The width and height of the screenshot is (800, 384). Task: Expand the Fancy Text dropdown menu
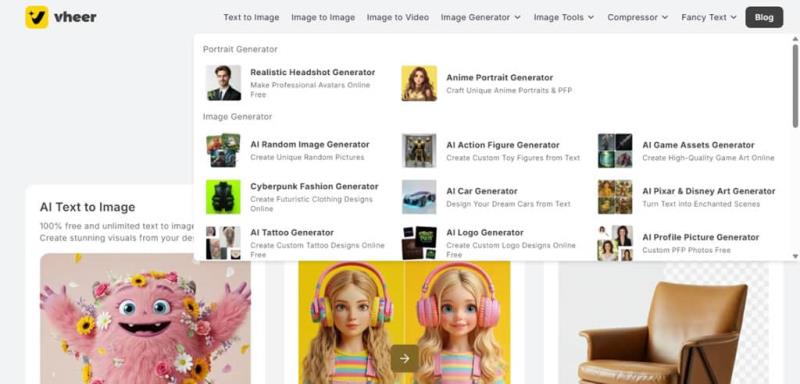point(709,17)
